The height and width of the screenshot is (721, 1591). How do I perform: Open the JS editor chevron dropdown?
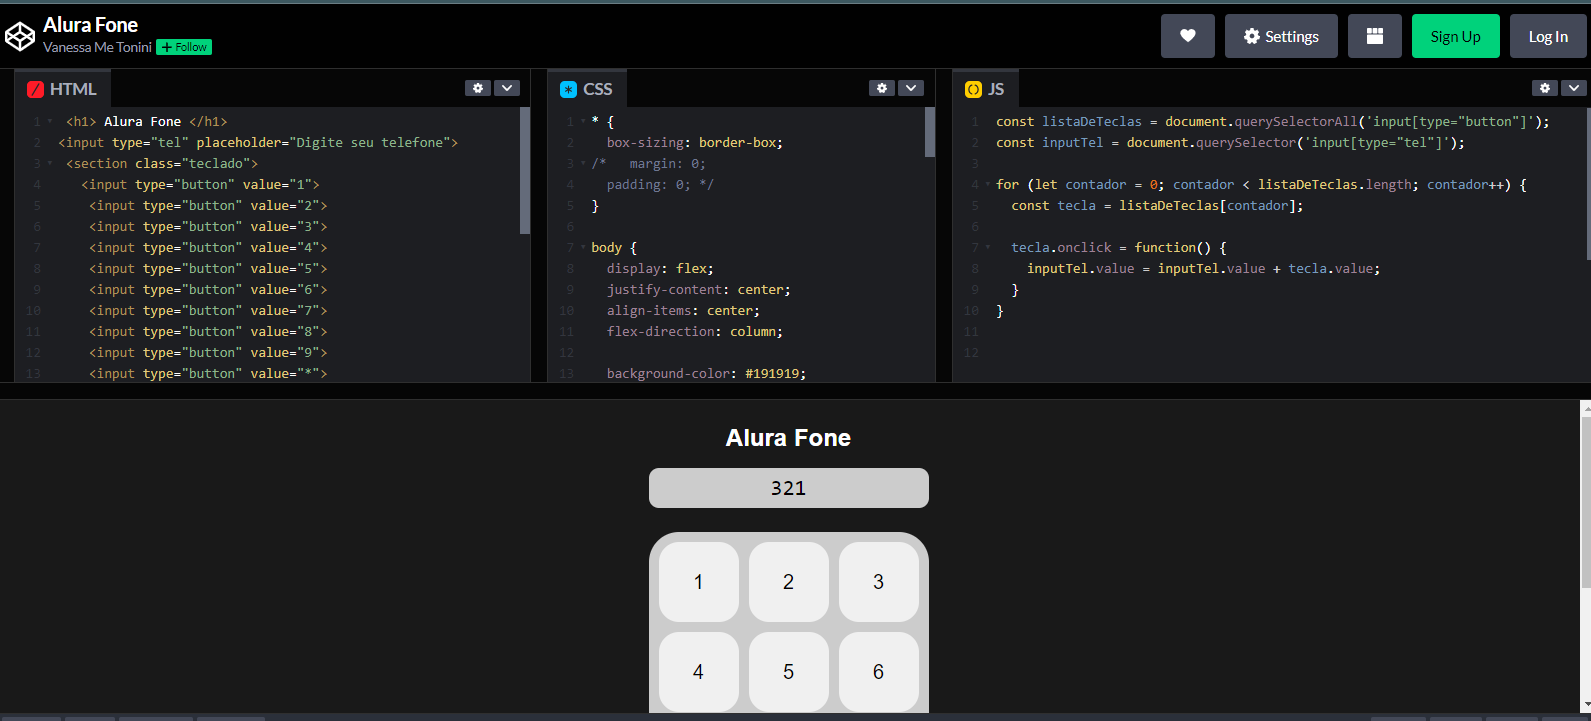1574,88
